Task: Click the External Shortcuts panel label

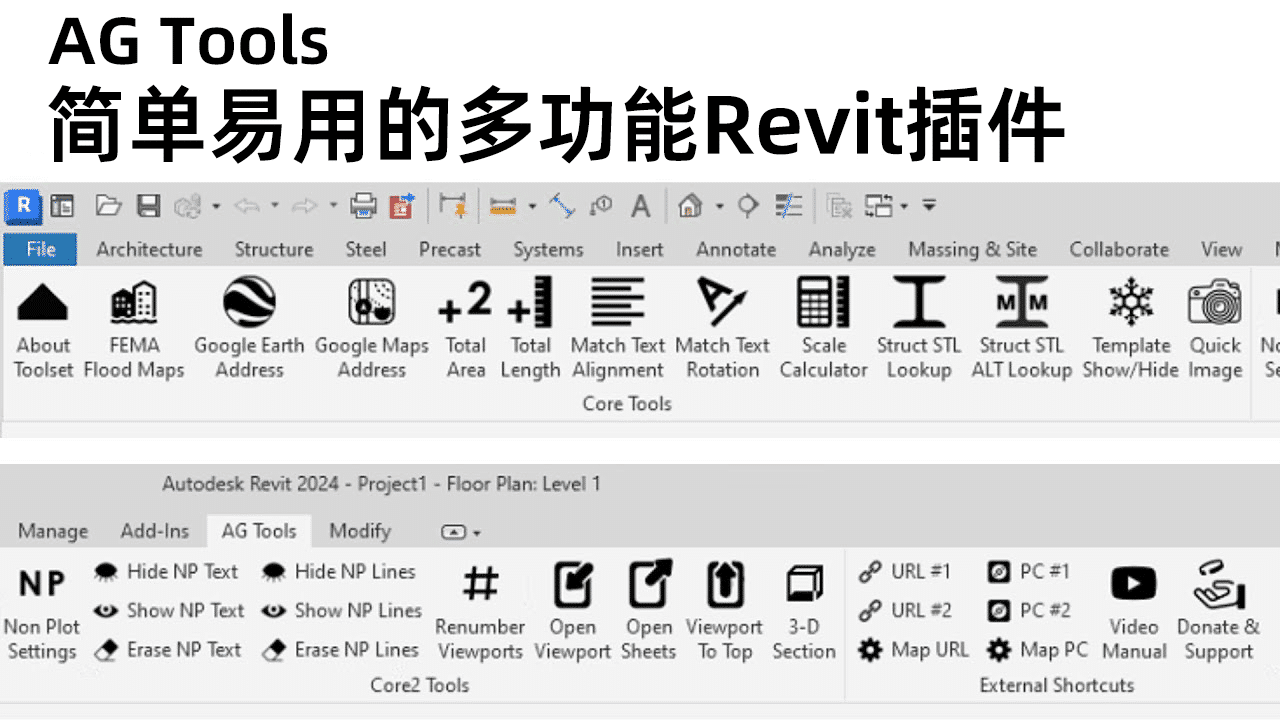Action: [x=1057, y=686]
